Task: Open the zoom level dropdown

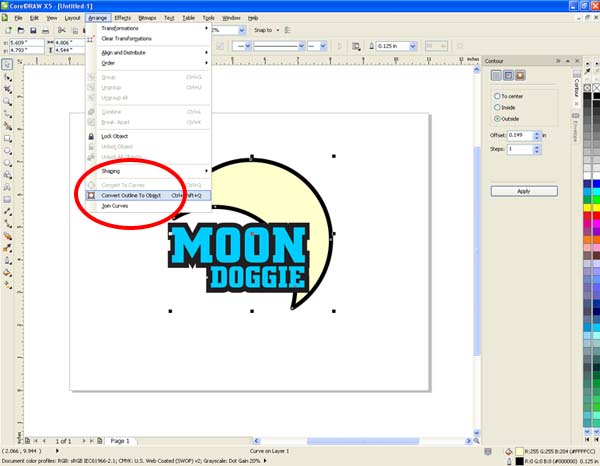Action: coord(242,30)
